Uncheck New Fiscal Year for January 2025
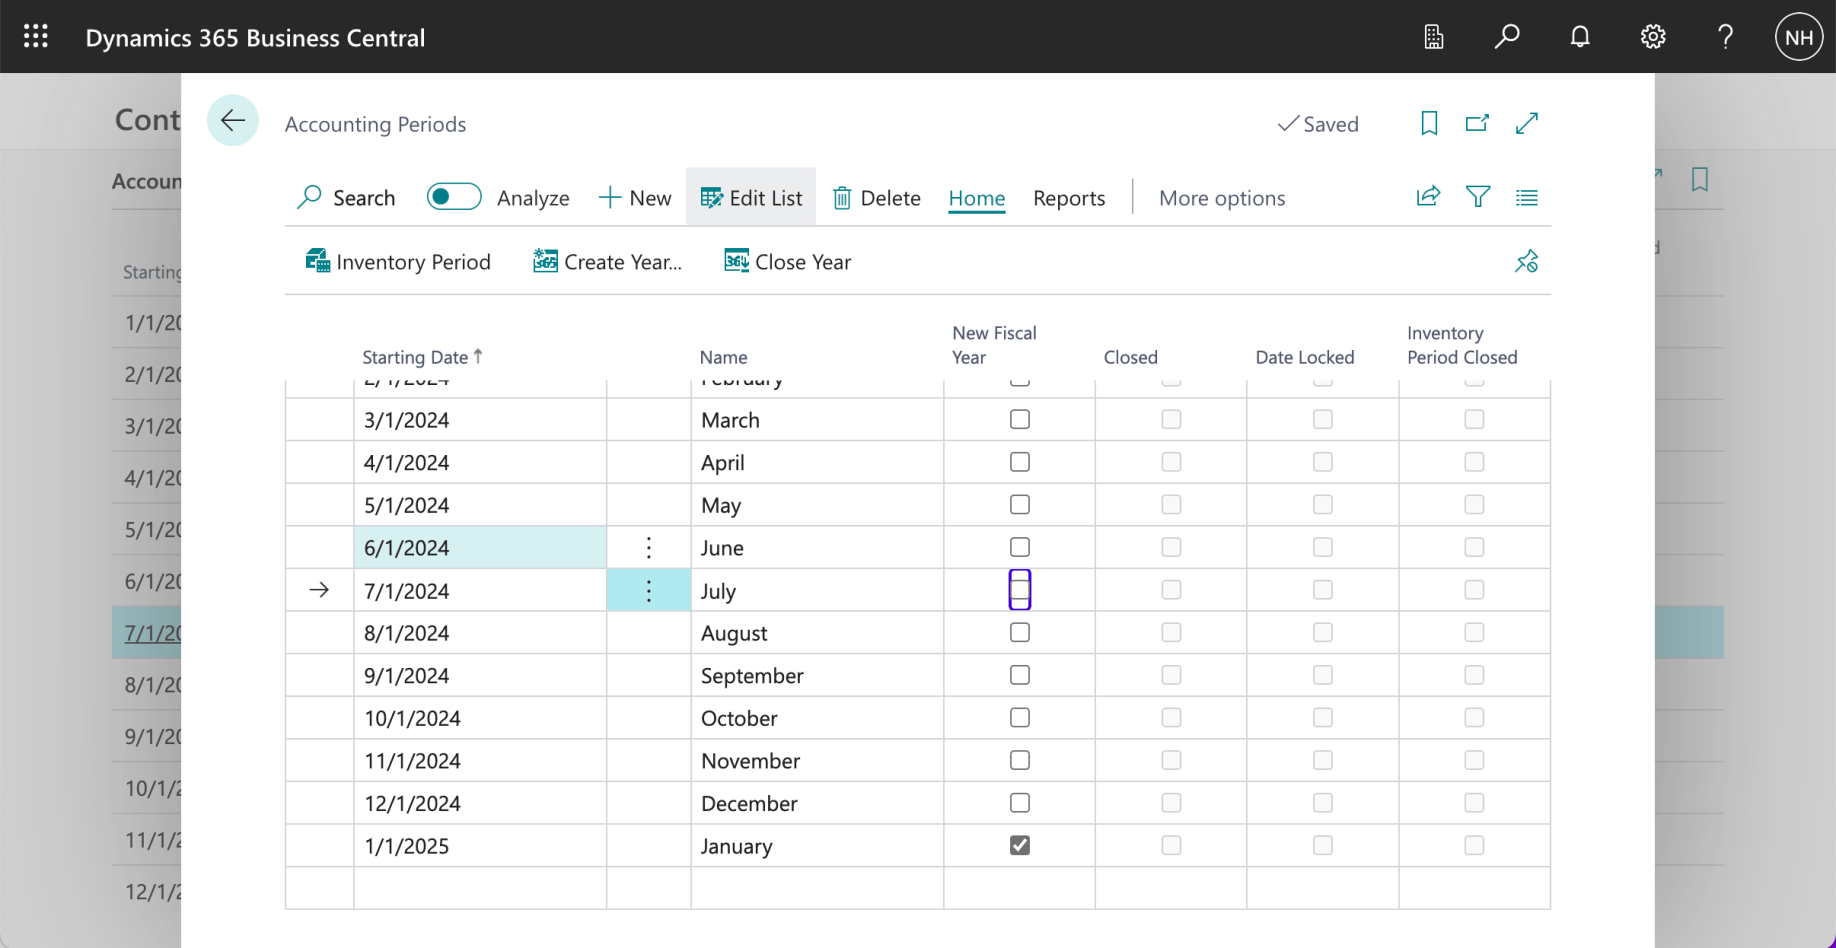Screen dimensions: 1836x948 pos(1020,846)
